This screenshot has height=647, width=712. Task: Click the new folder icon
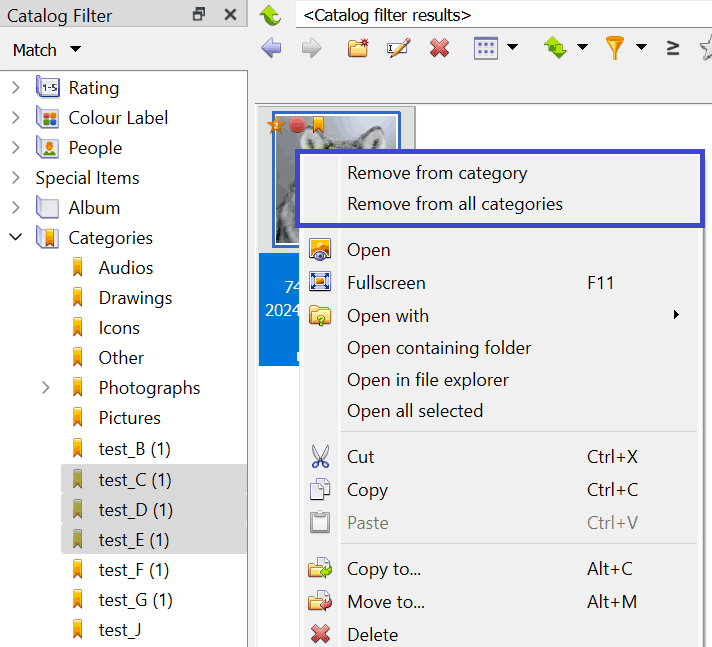point(358,48)
